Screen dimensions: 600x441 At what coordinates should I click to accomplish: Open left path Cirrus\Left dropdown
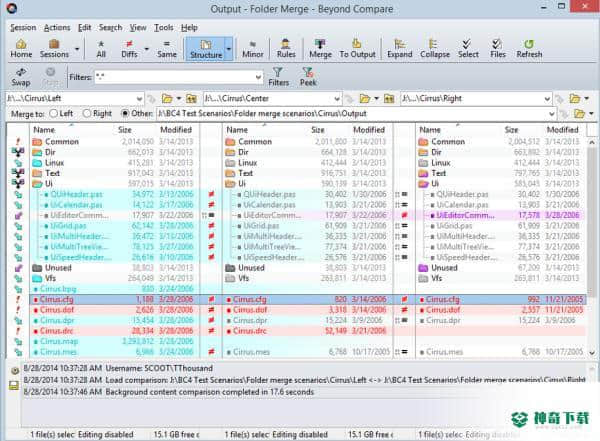(x=139, y=99)
